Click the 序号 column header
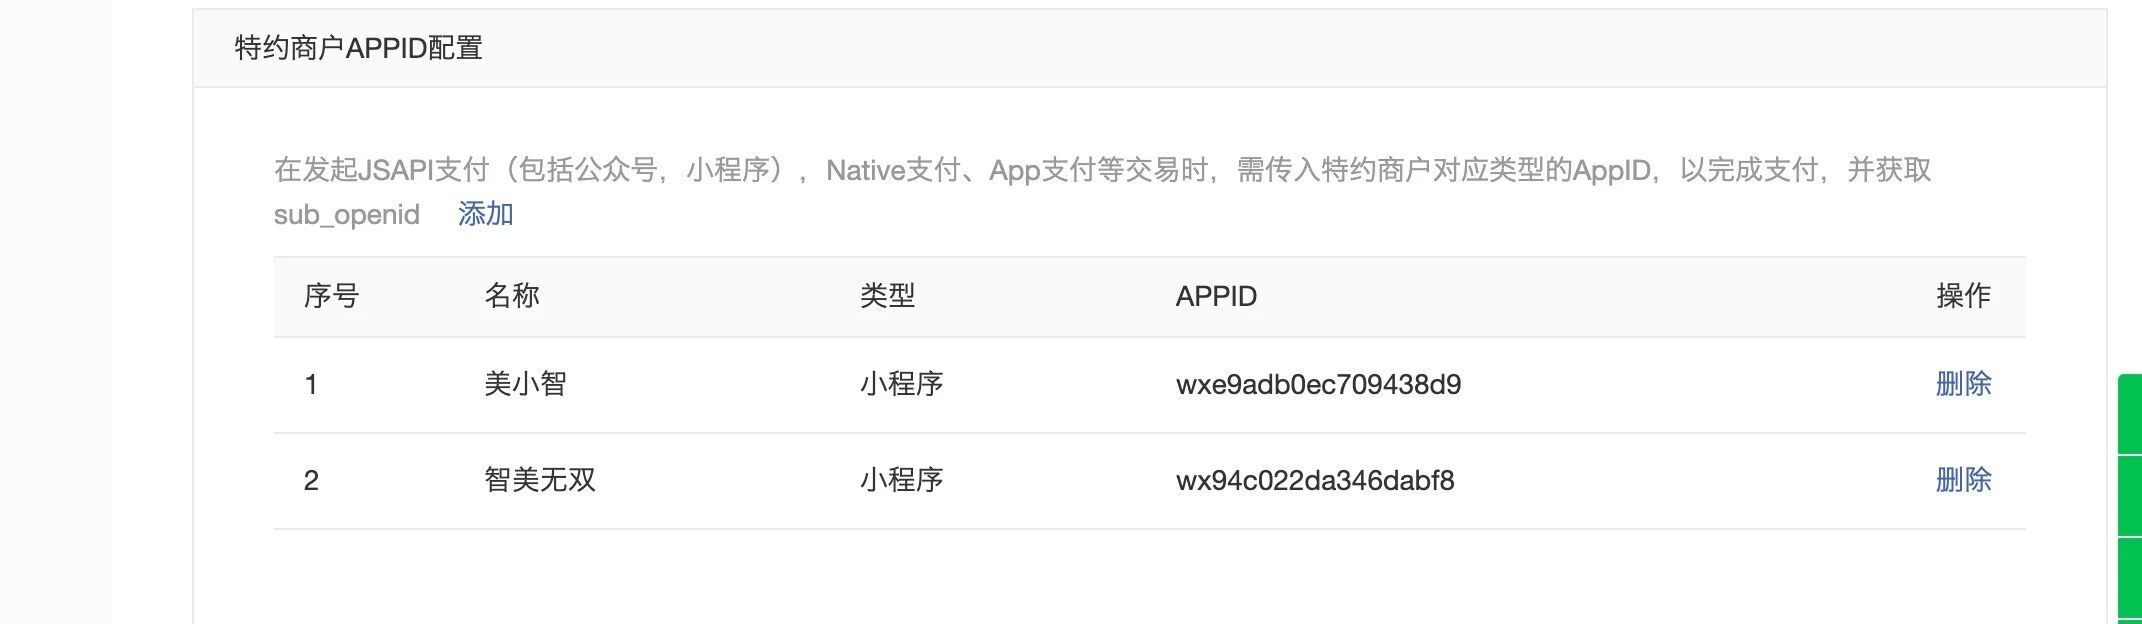The width and height of the screenshot is (2142, 624). 331,296
